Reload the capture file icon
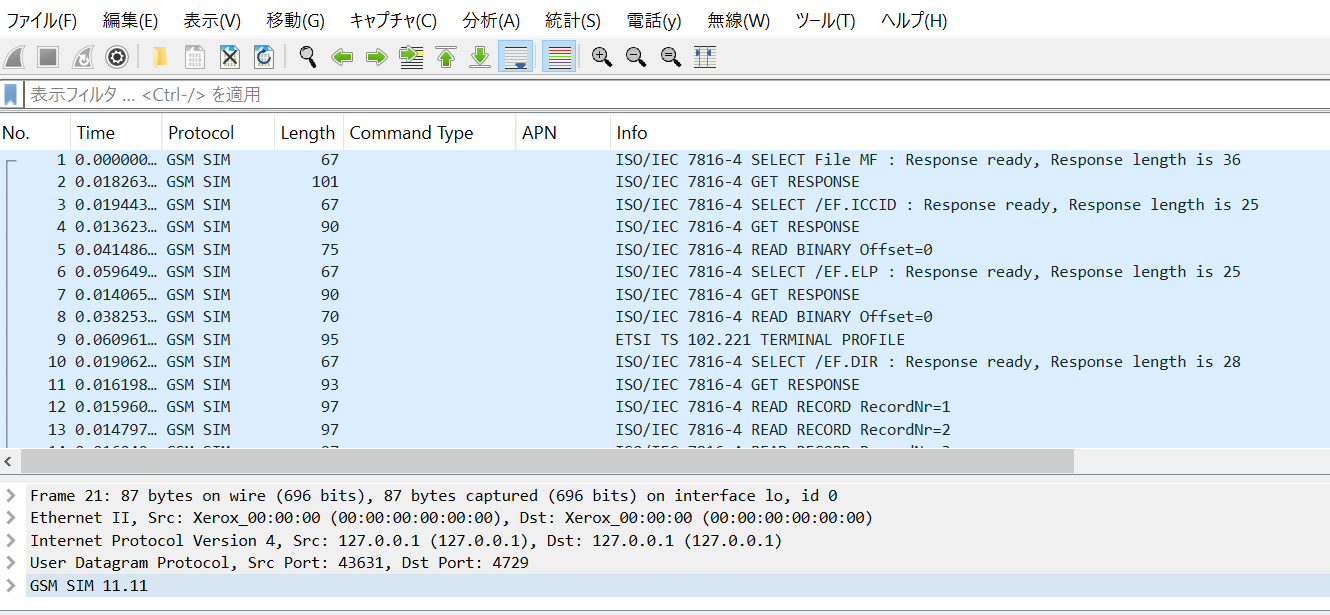The image size is (1330, 615). click(264, 58)
